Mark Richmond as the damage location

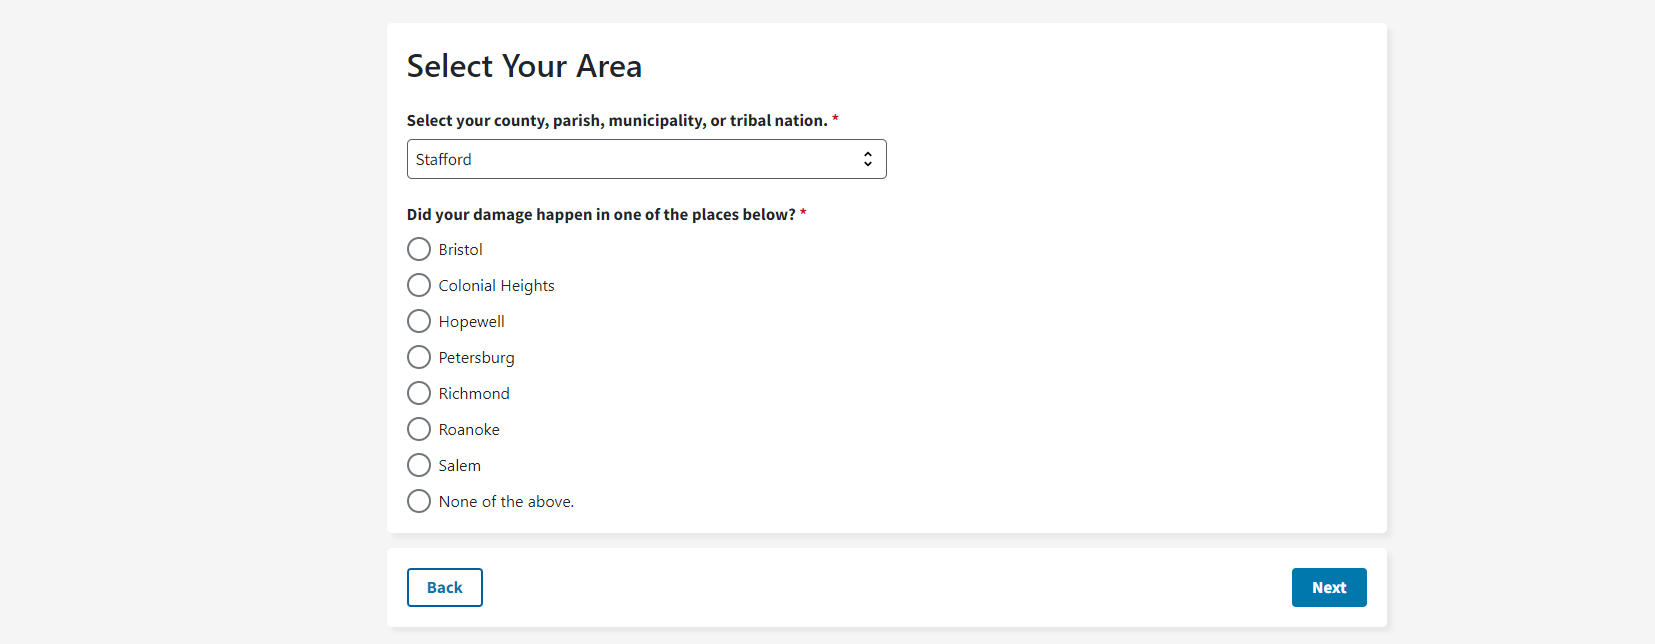point(419,393)
